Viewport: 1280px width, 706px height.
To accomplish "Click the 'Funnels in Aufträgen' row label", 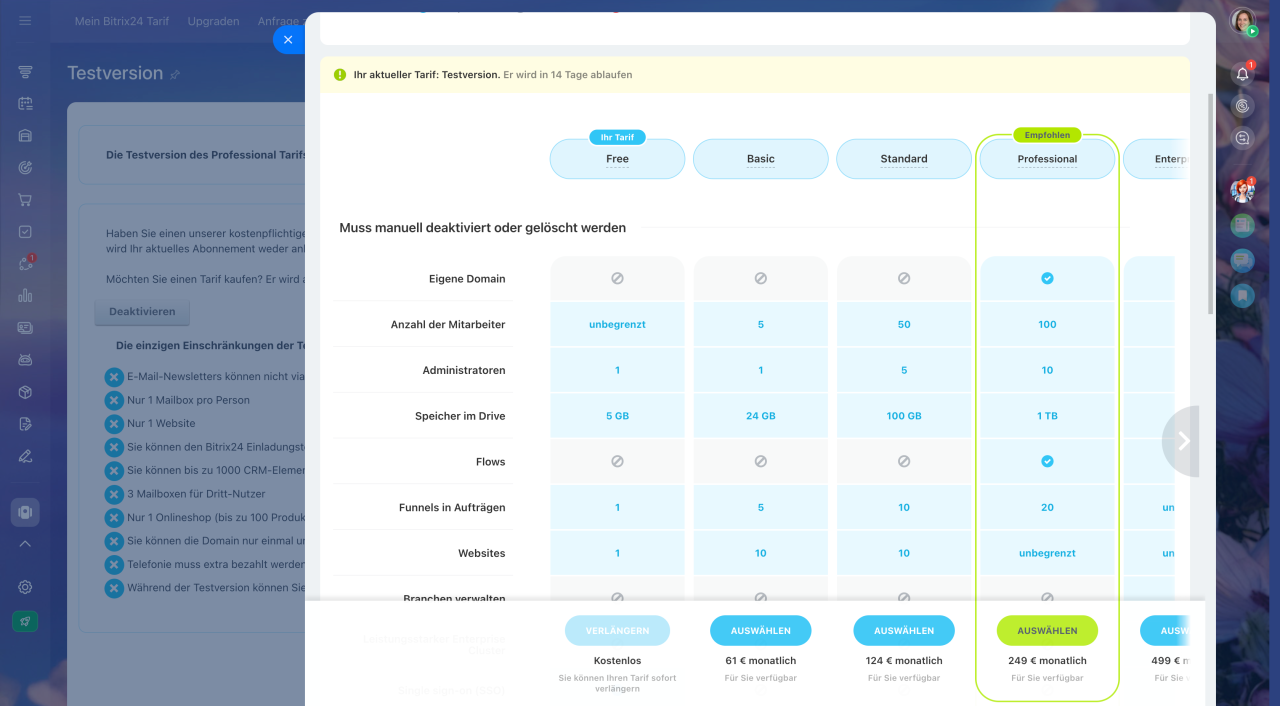I will pos(452,508).
